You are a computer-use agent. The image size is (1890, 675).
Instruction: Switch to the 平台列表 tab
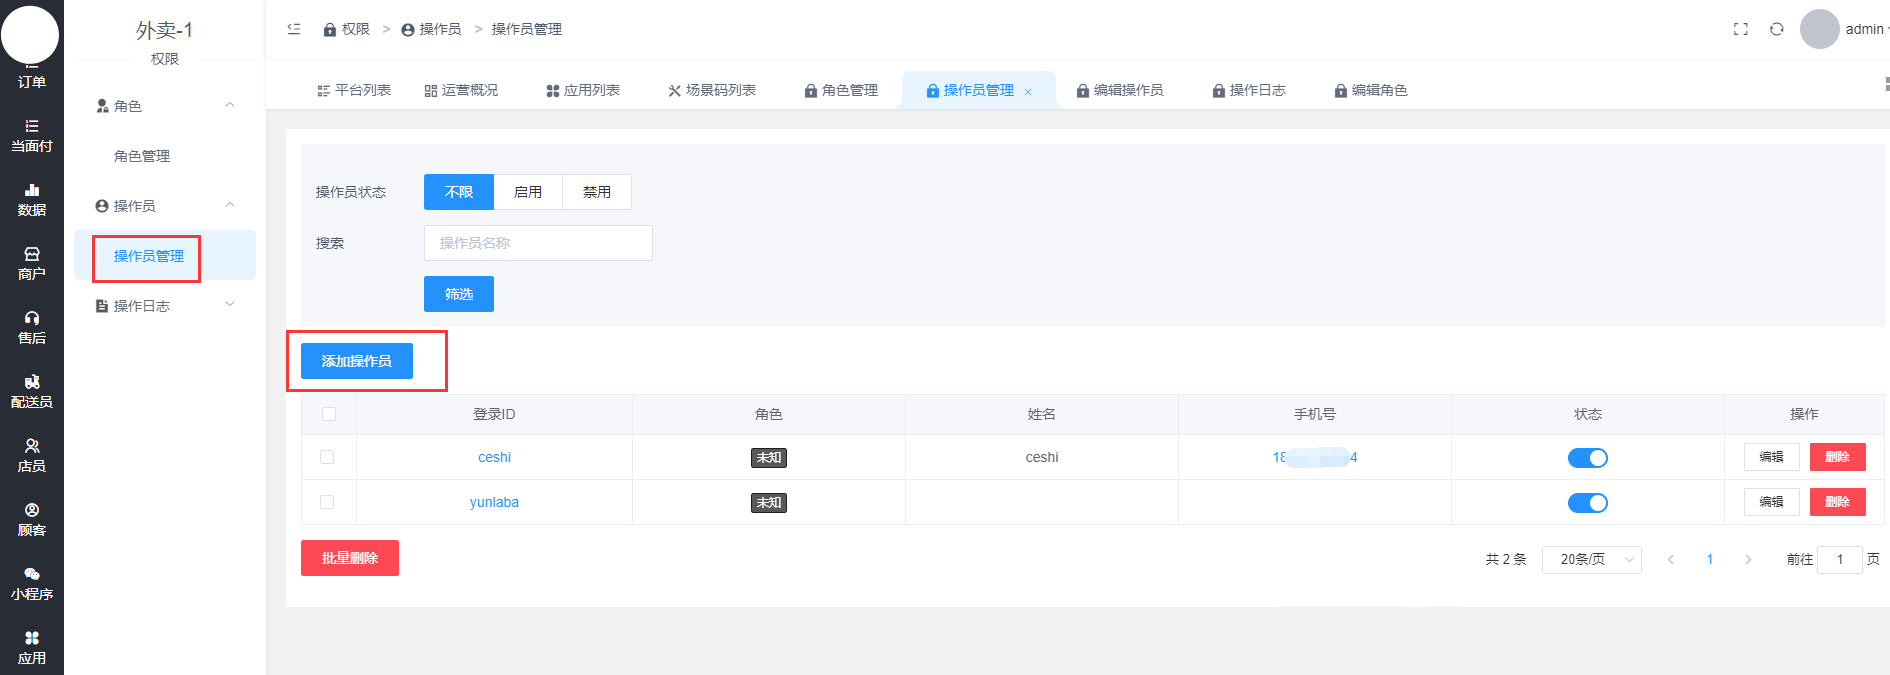354,90
